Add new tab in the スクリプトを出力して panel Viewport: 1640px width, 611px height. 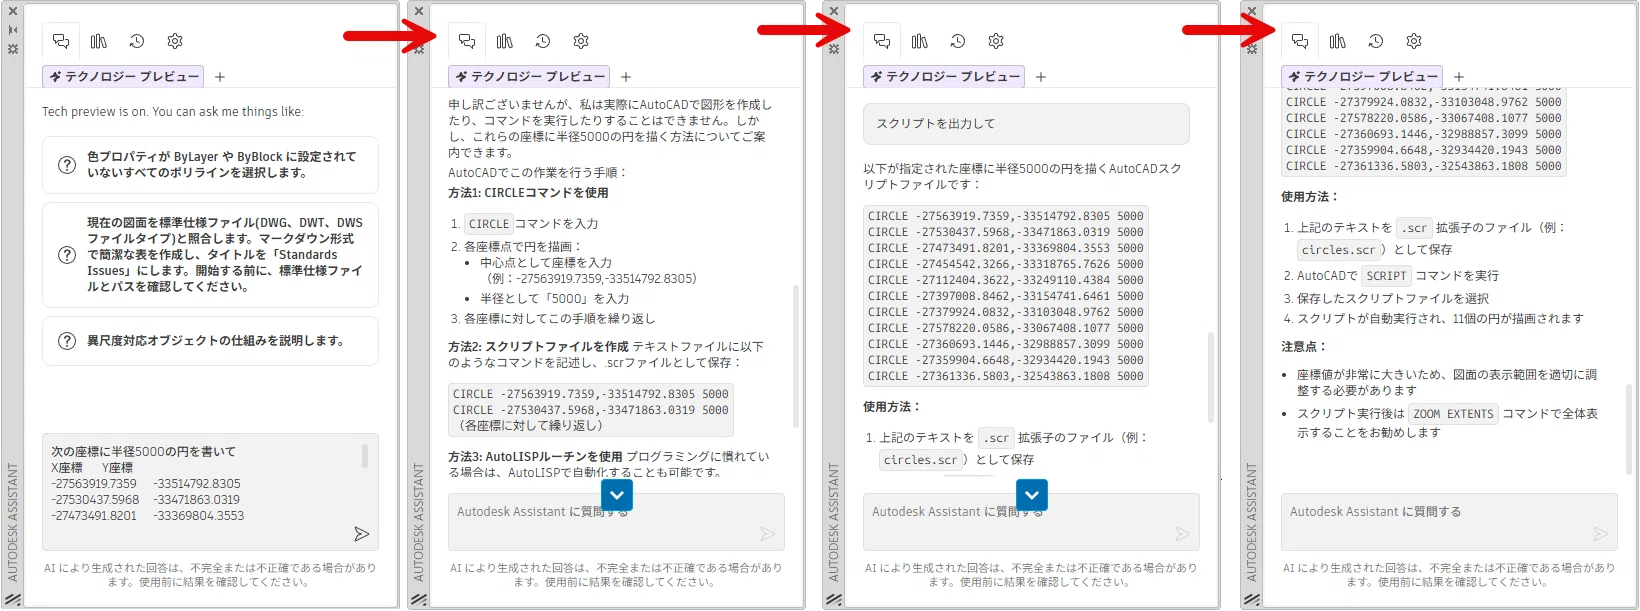[1041, 77]
